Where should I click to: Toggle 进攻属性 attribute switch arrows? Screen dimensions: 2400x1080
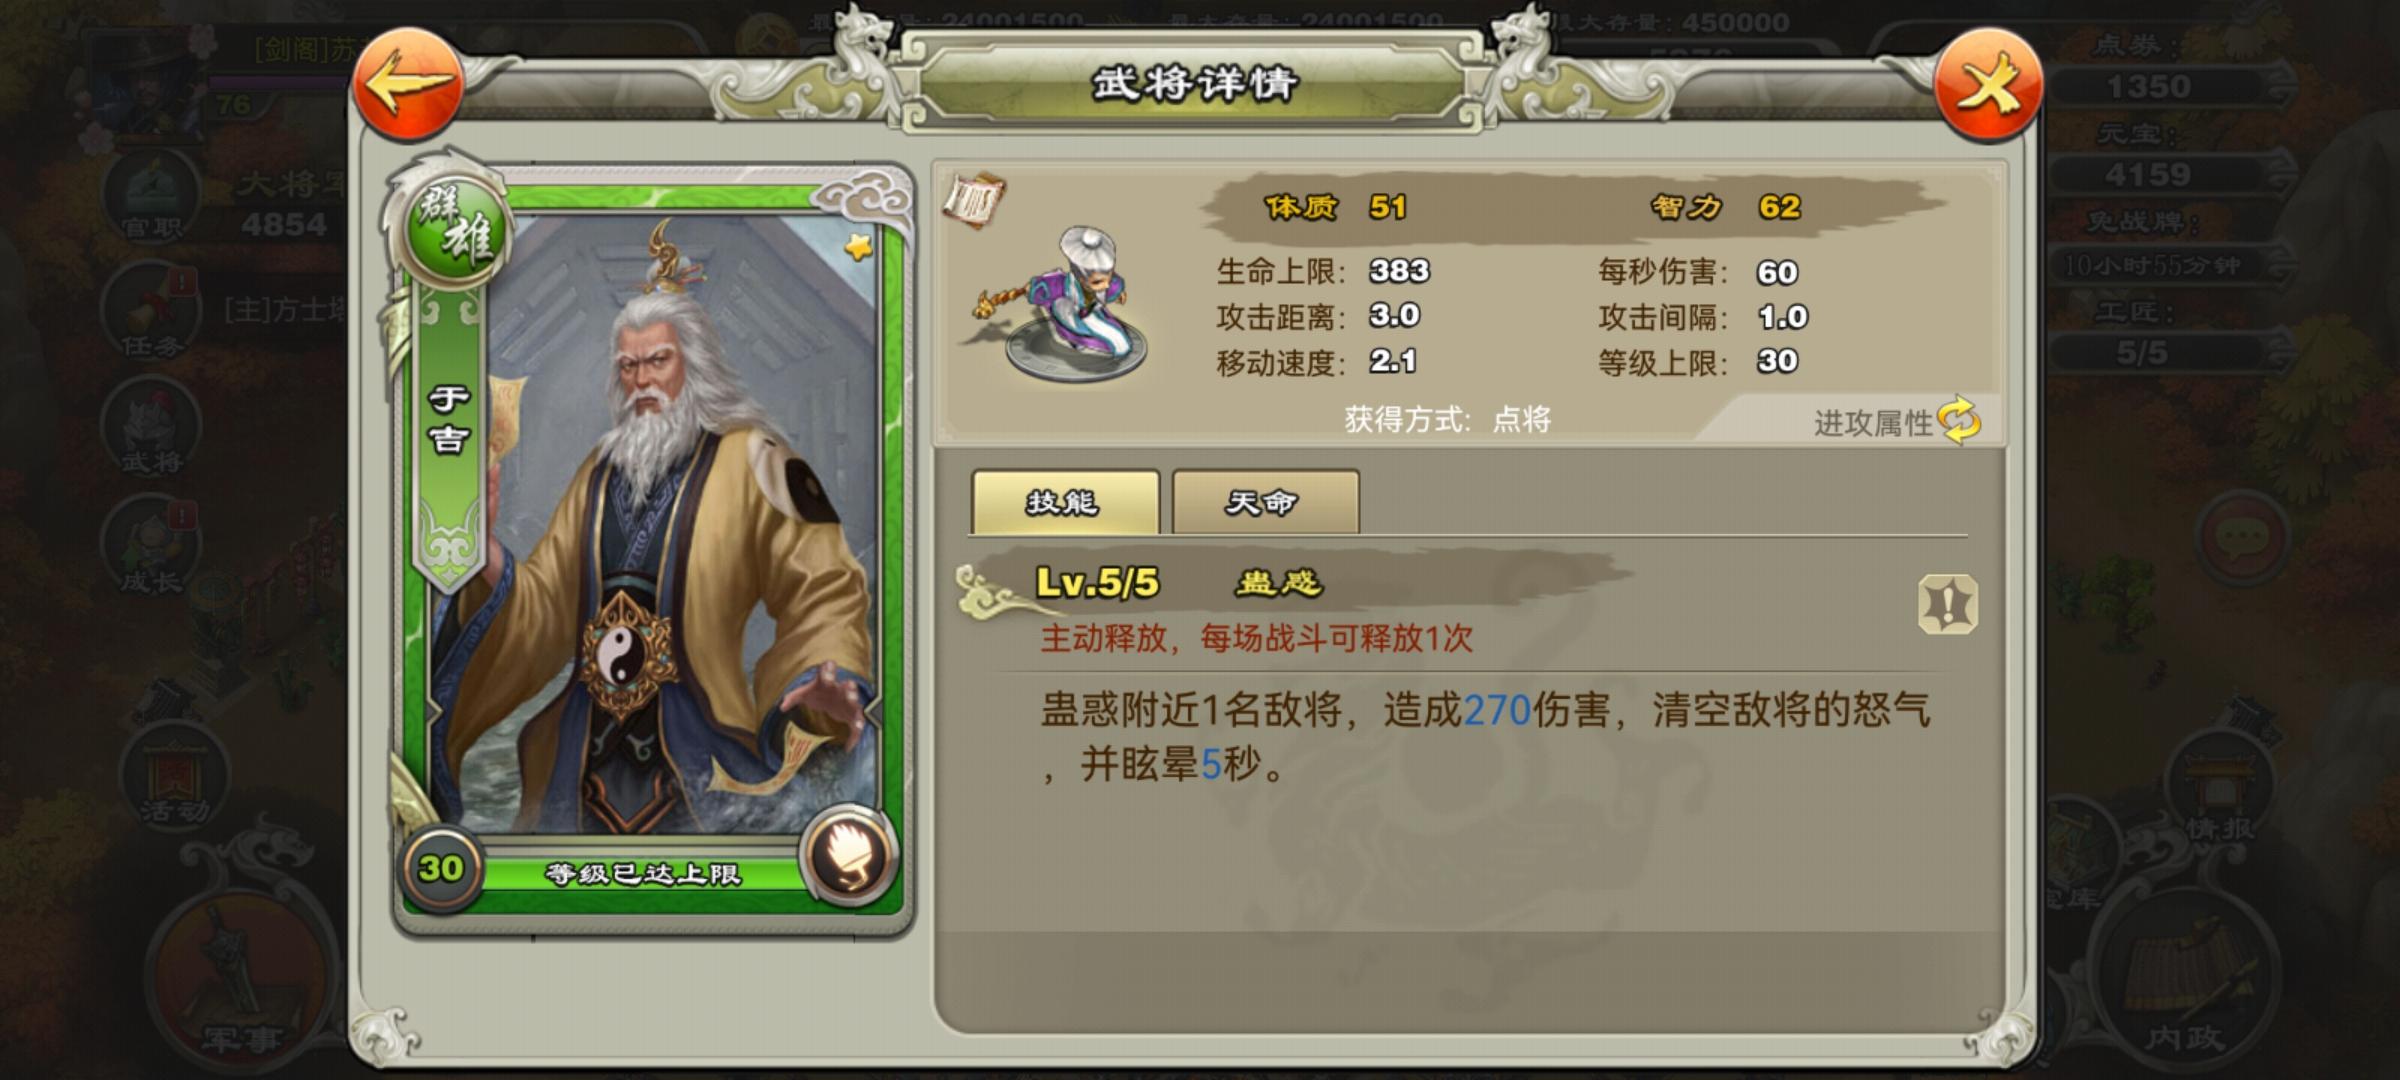(1959, 421)
